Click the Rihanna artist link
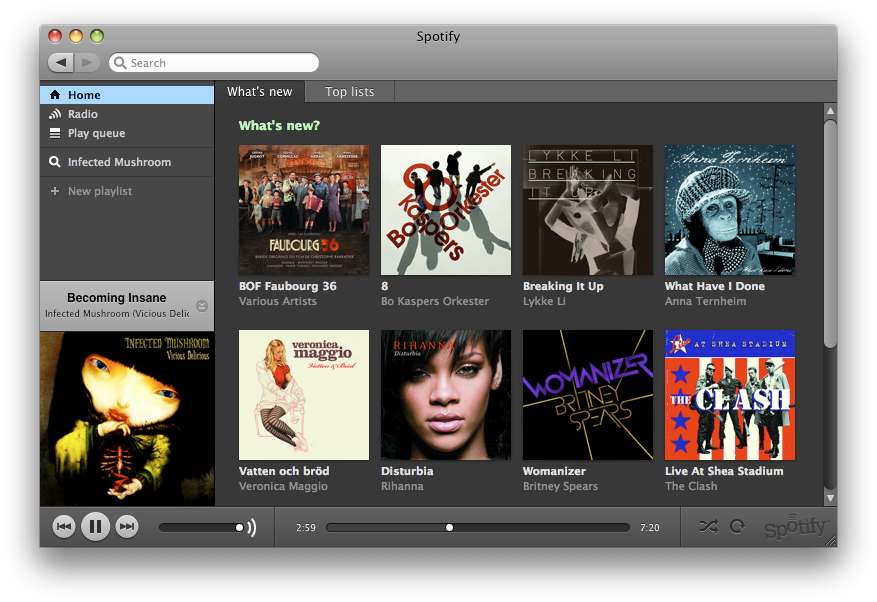Screen dimensions: 877x602 click(x=402, y=486)
